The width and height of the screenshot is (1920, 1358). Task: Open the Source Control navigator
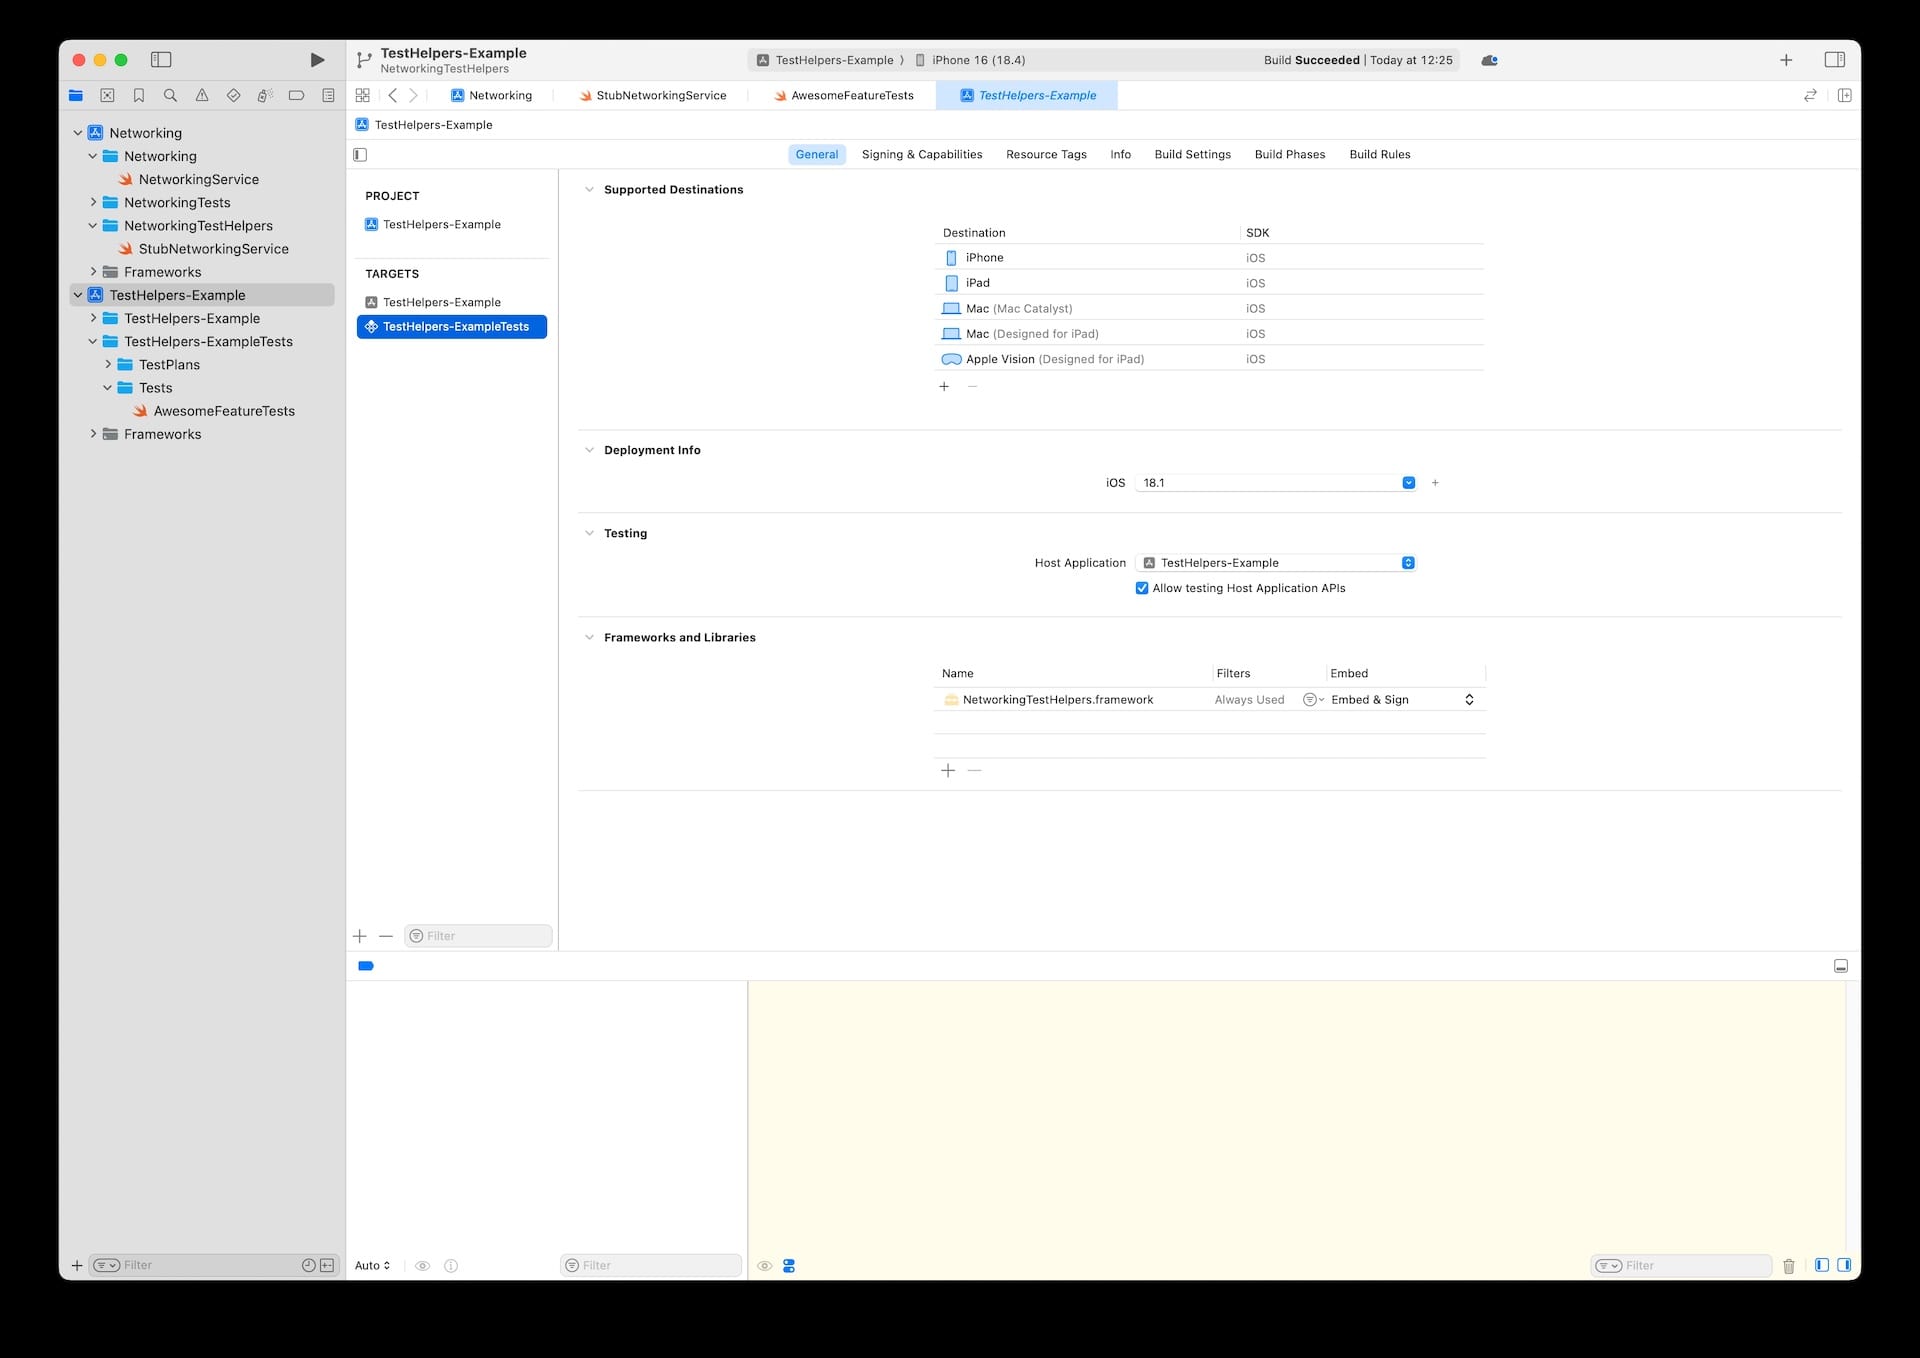coord(107,95)
